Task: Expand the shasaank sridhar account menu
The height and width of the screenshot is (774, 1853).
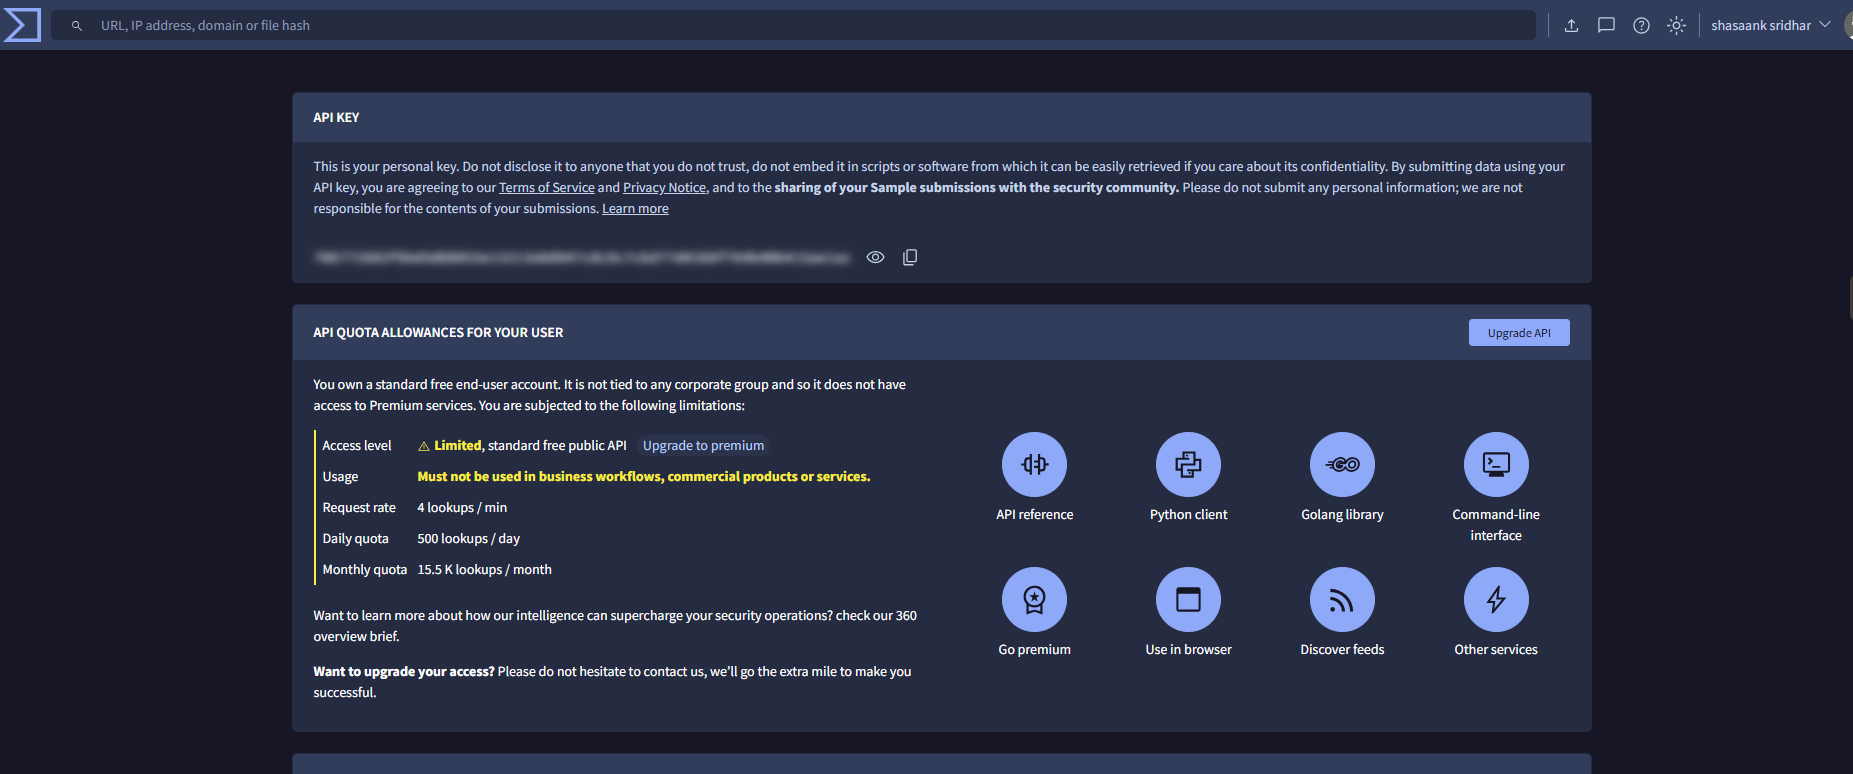Action: pos(1770,26)
